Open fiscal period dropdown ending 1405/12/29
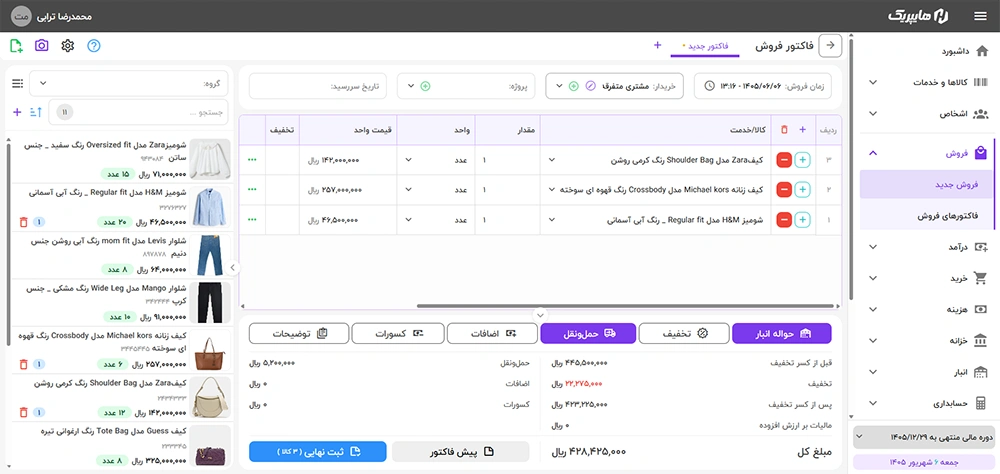 click(923, 437)
